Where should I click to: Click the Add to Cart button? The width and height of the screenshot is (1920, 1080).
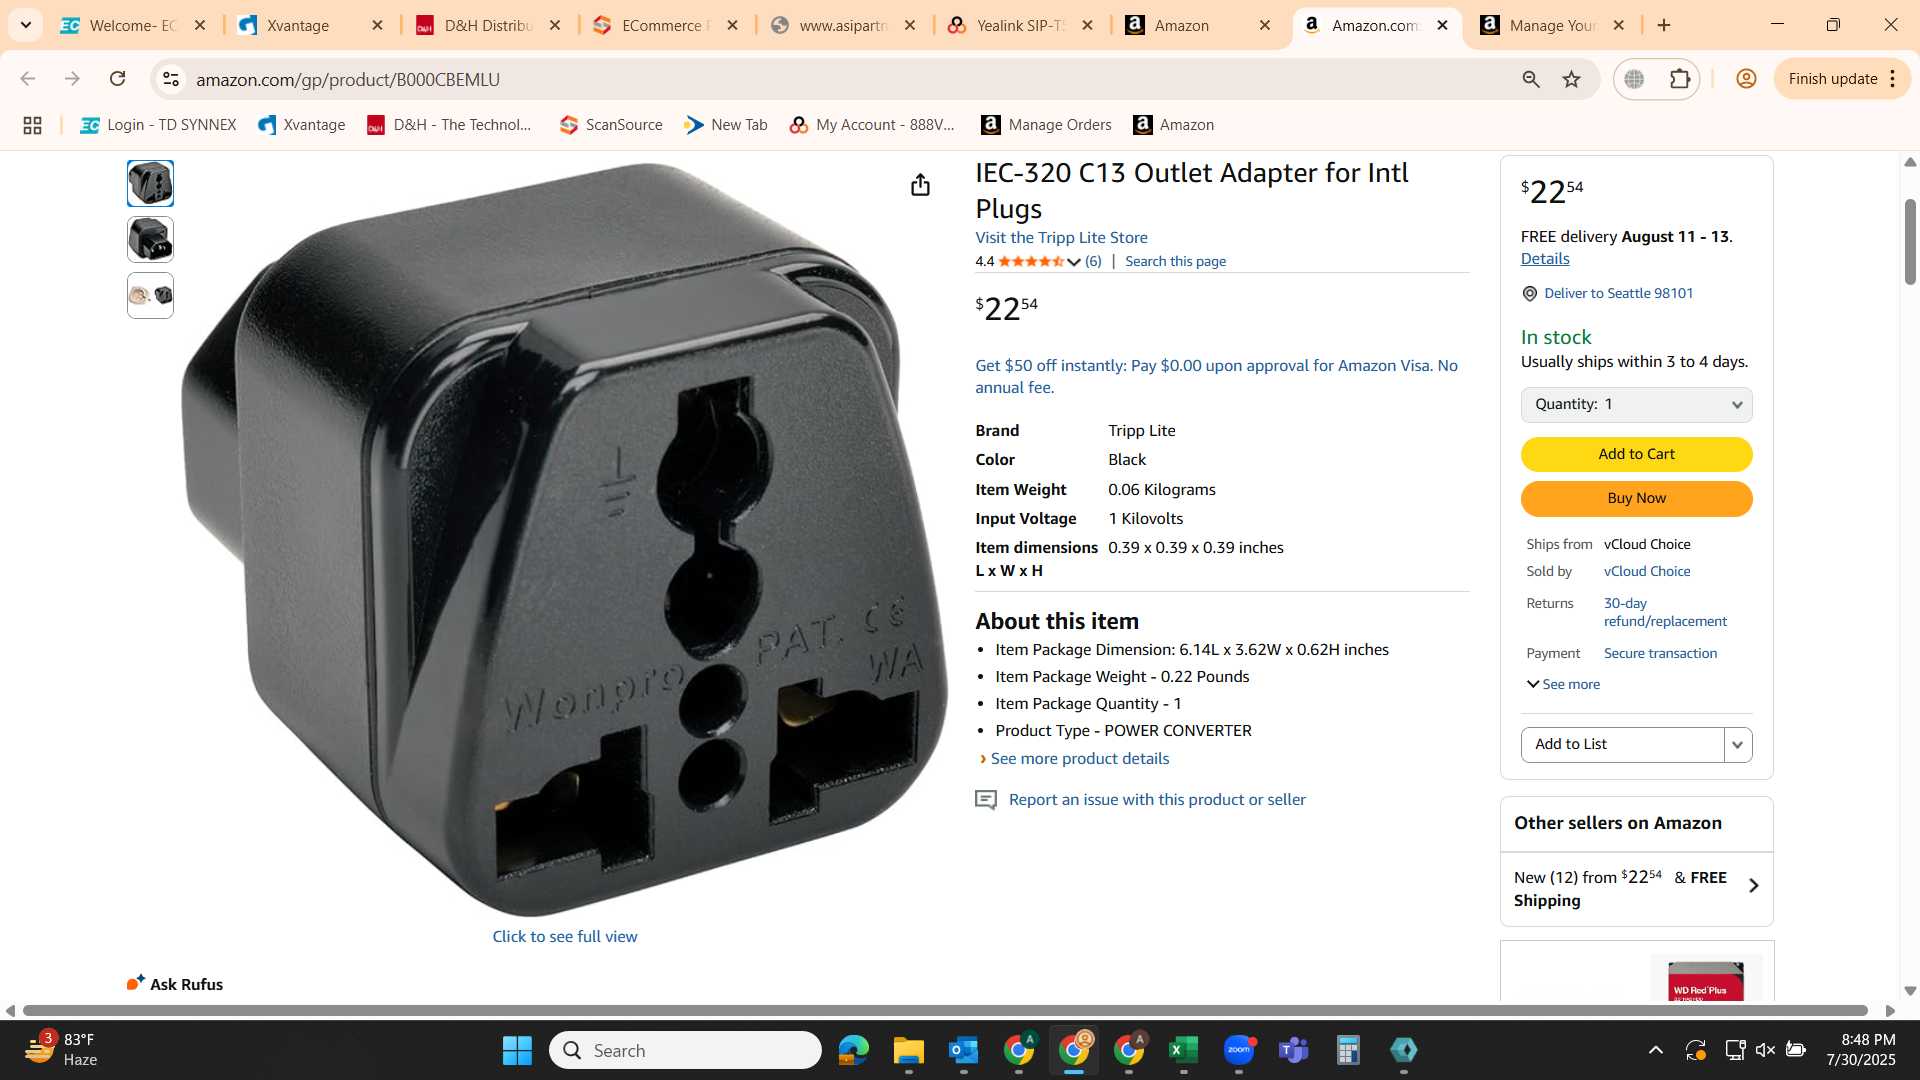1636,454
